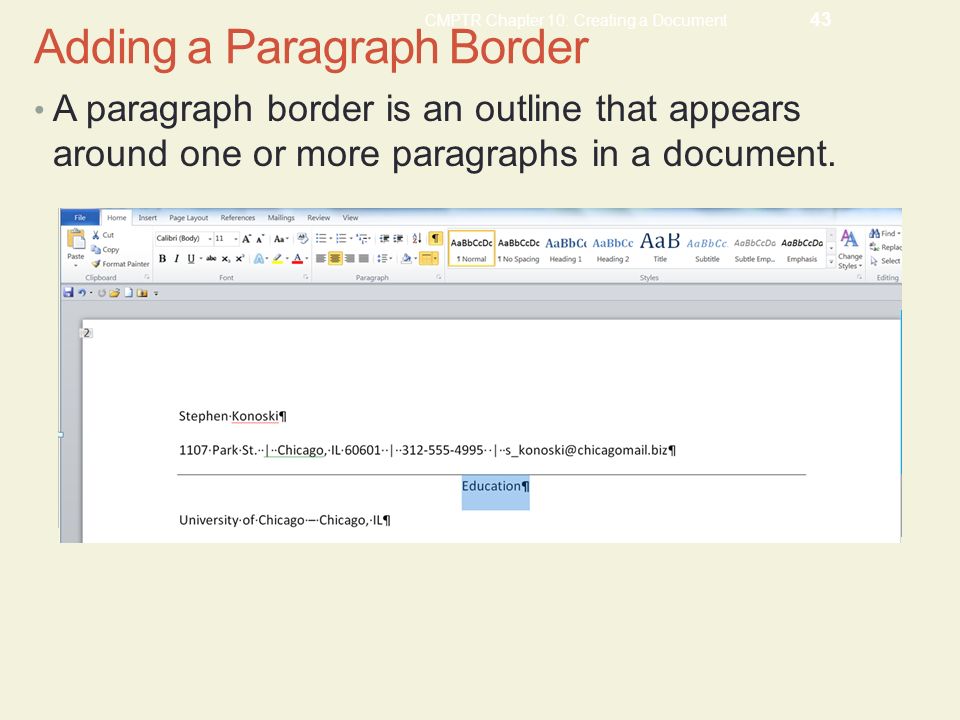Toggle Center alignment button
The image size is (960, 720).
click(x=336, y=258)
